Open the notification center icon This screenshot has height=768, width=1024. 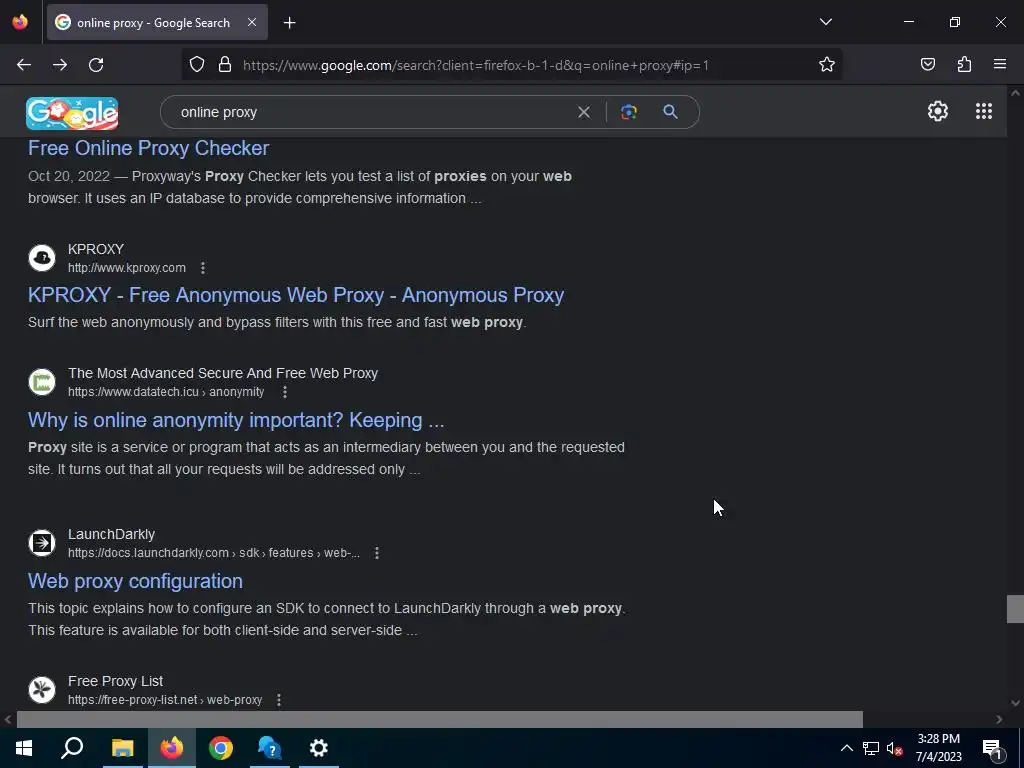pos(991,748)
